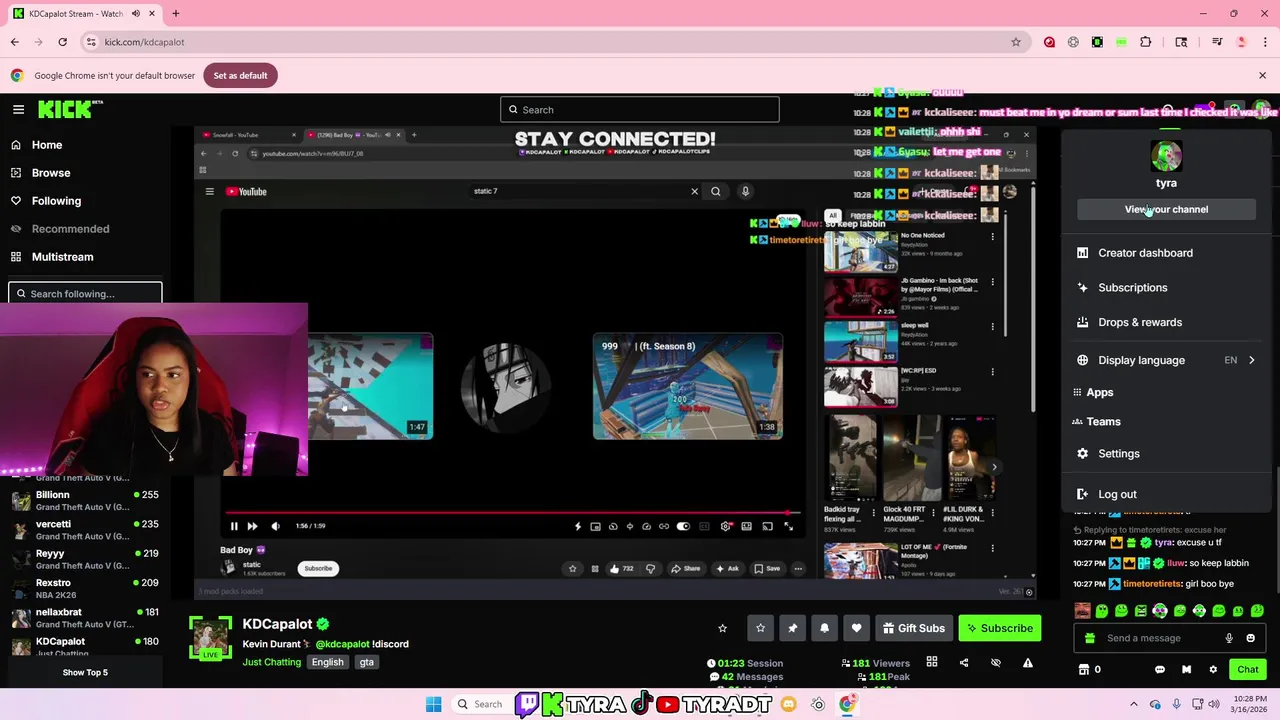Click the Gift Subs button
1280x720 pixels.
click(x=913, y=628)
